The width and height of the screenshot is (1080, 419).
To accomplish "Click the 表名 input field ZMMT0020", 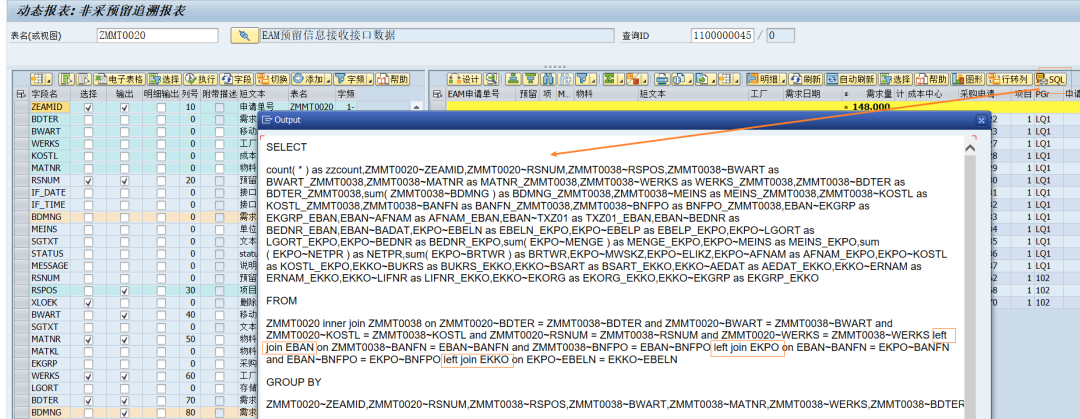I will [x=157, y=35].
